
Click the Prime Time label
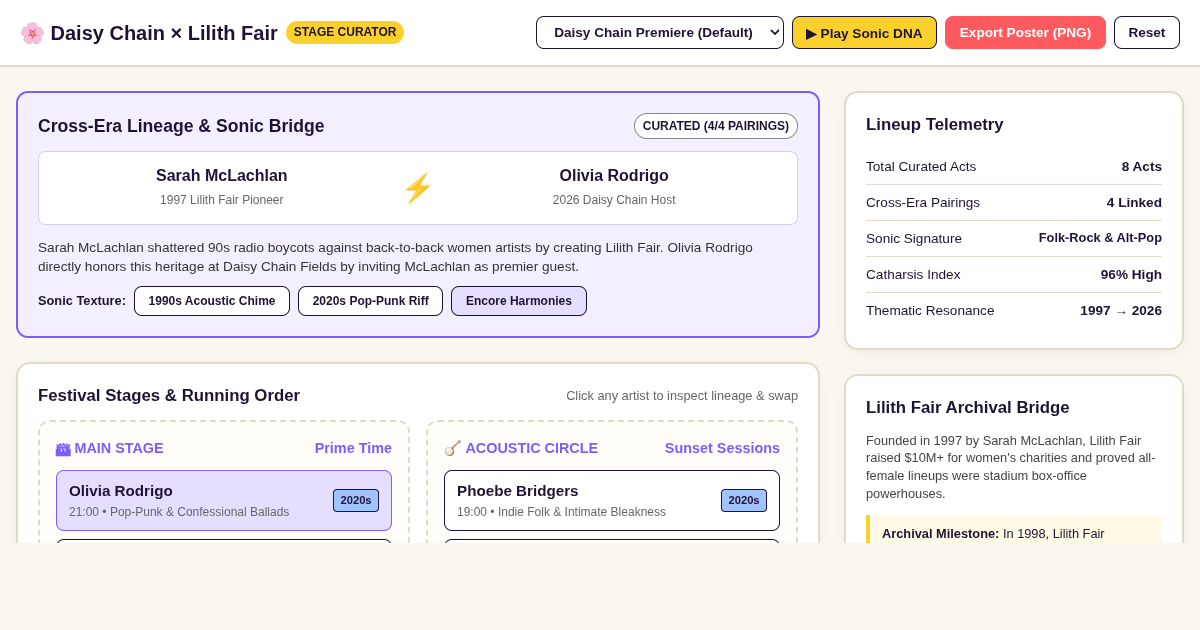(353, 448)
